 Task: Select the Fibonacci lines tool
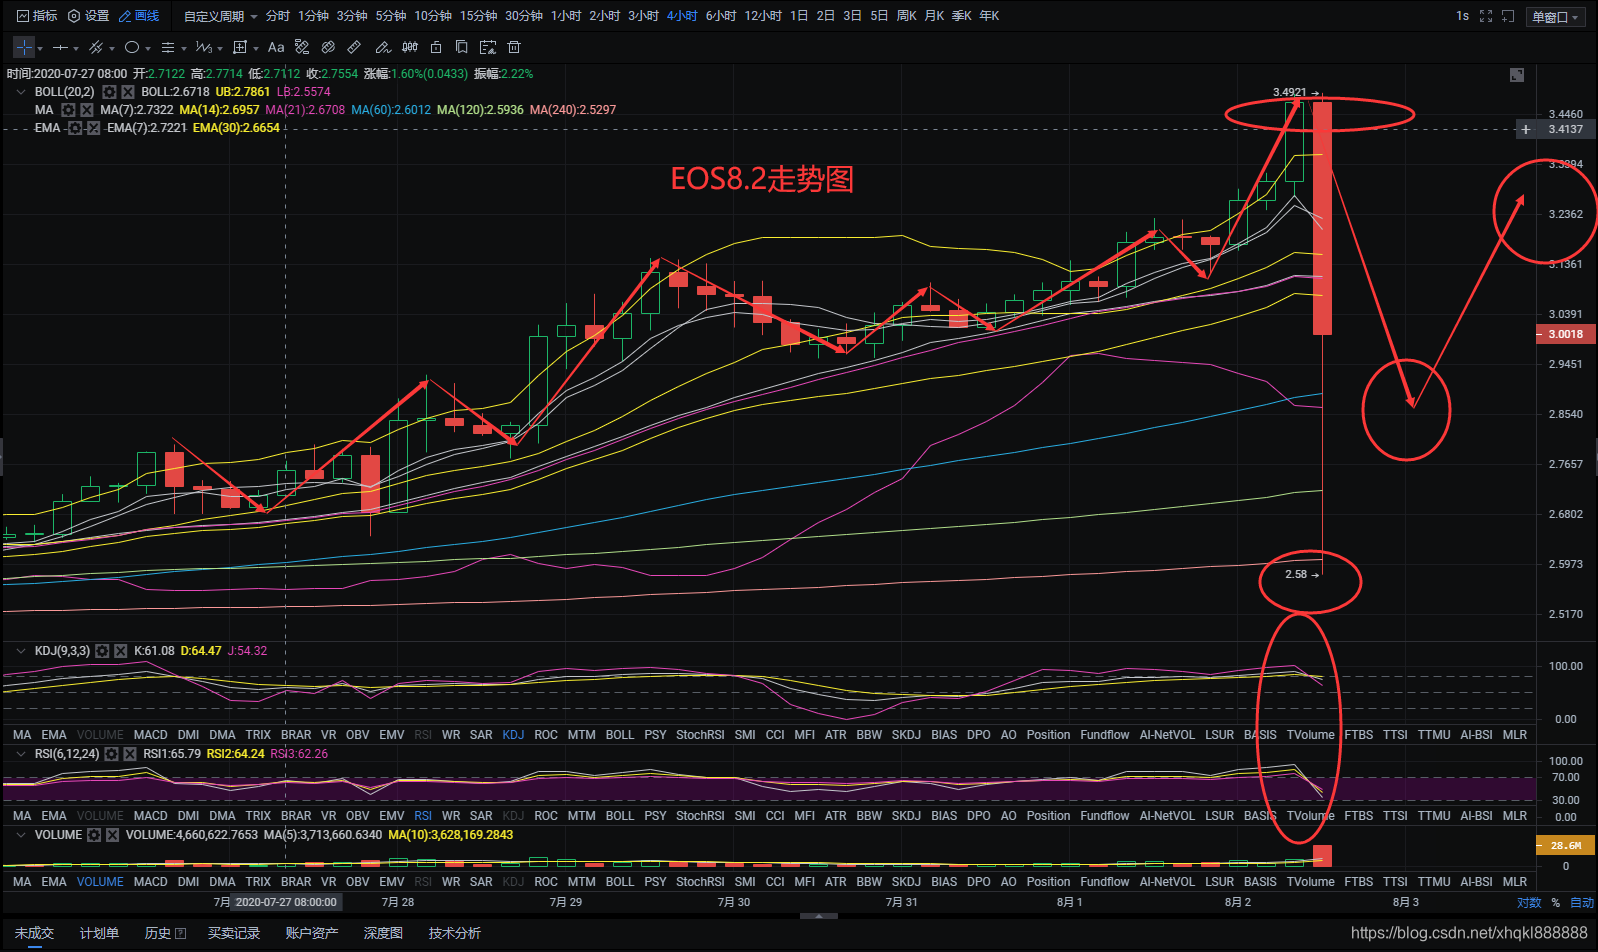168,47
